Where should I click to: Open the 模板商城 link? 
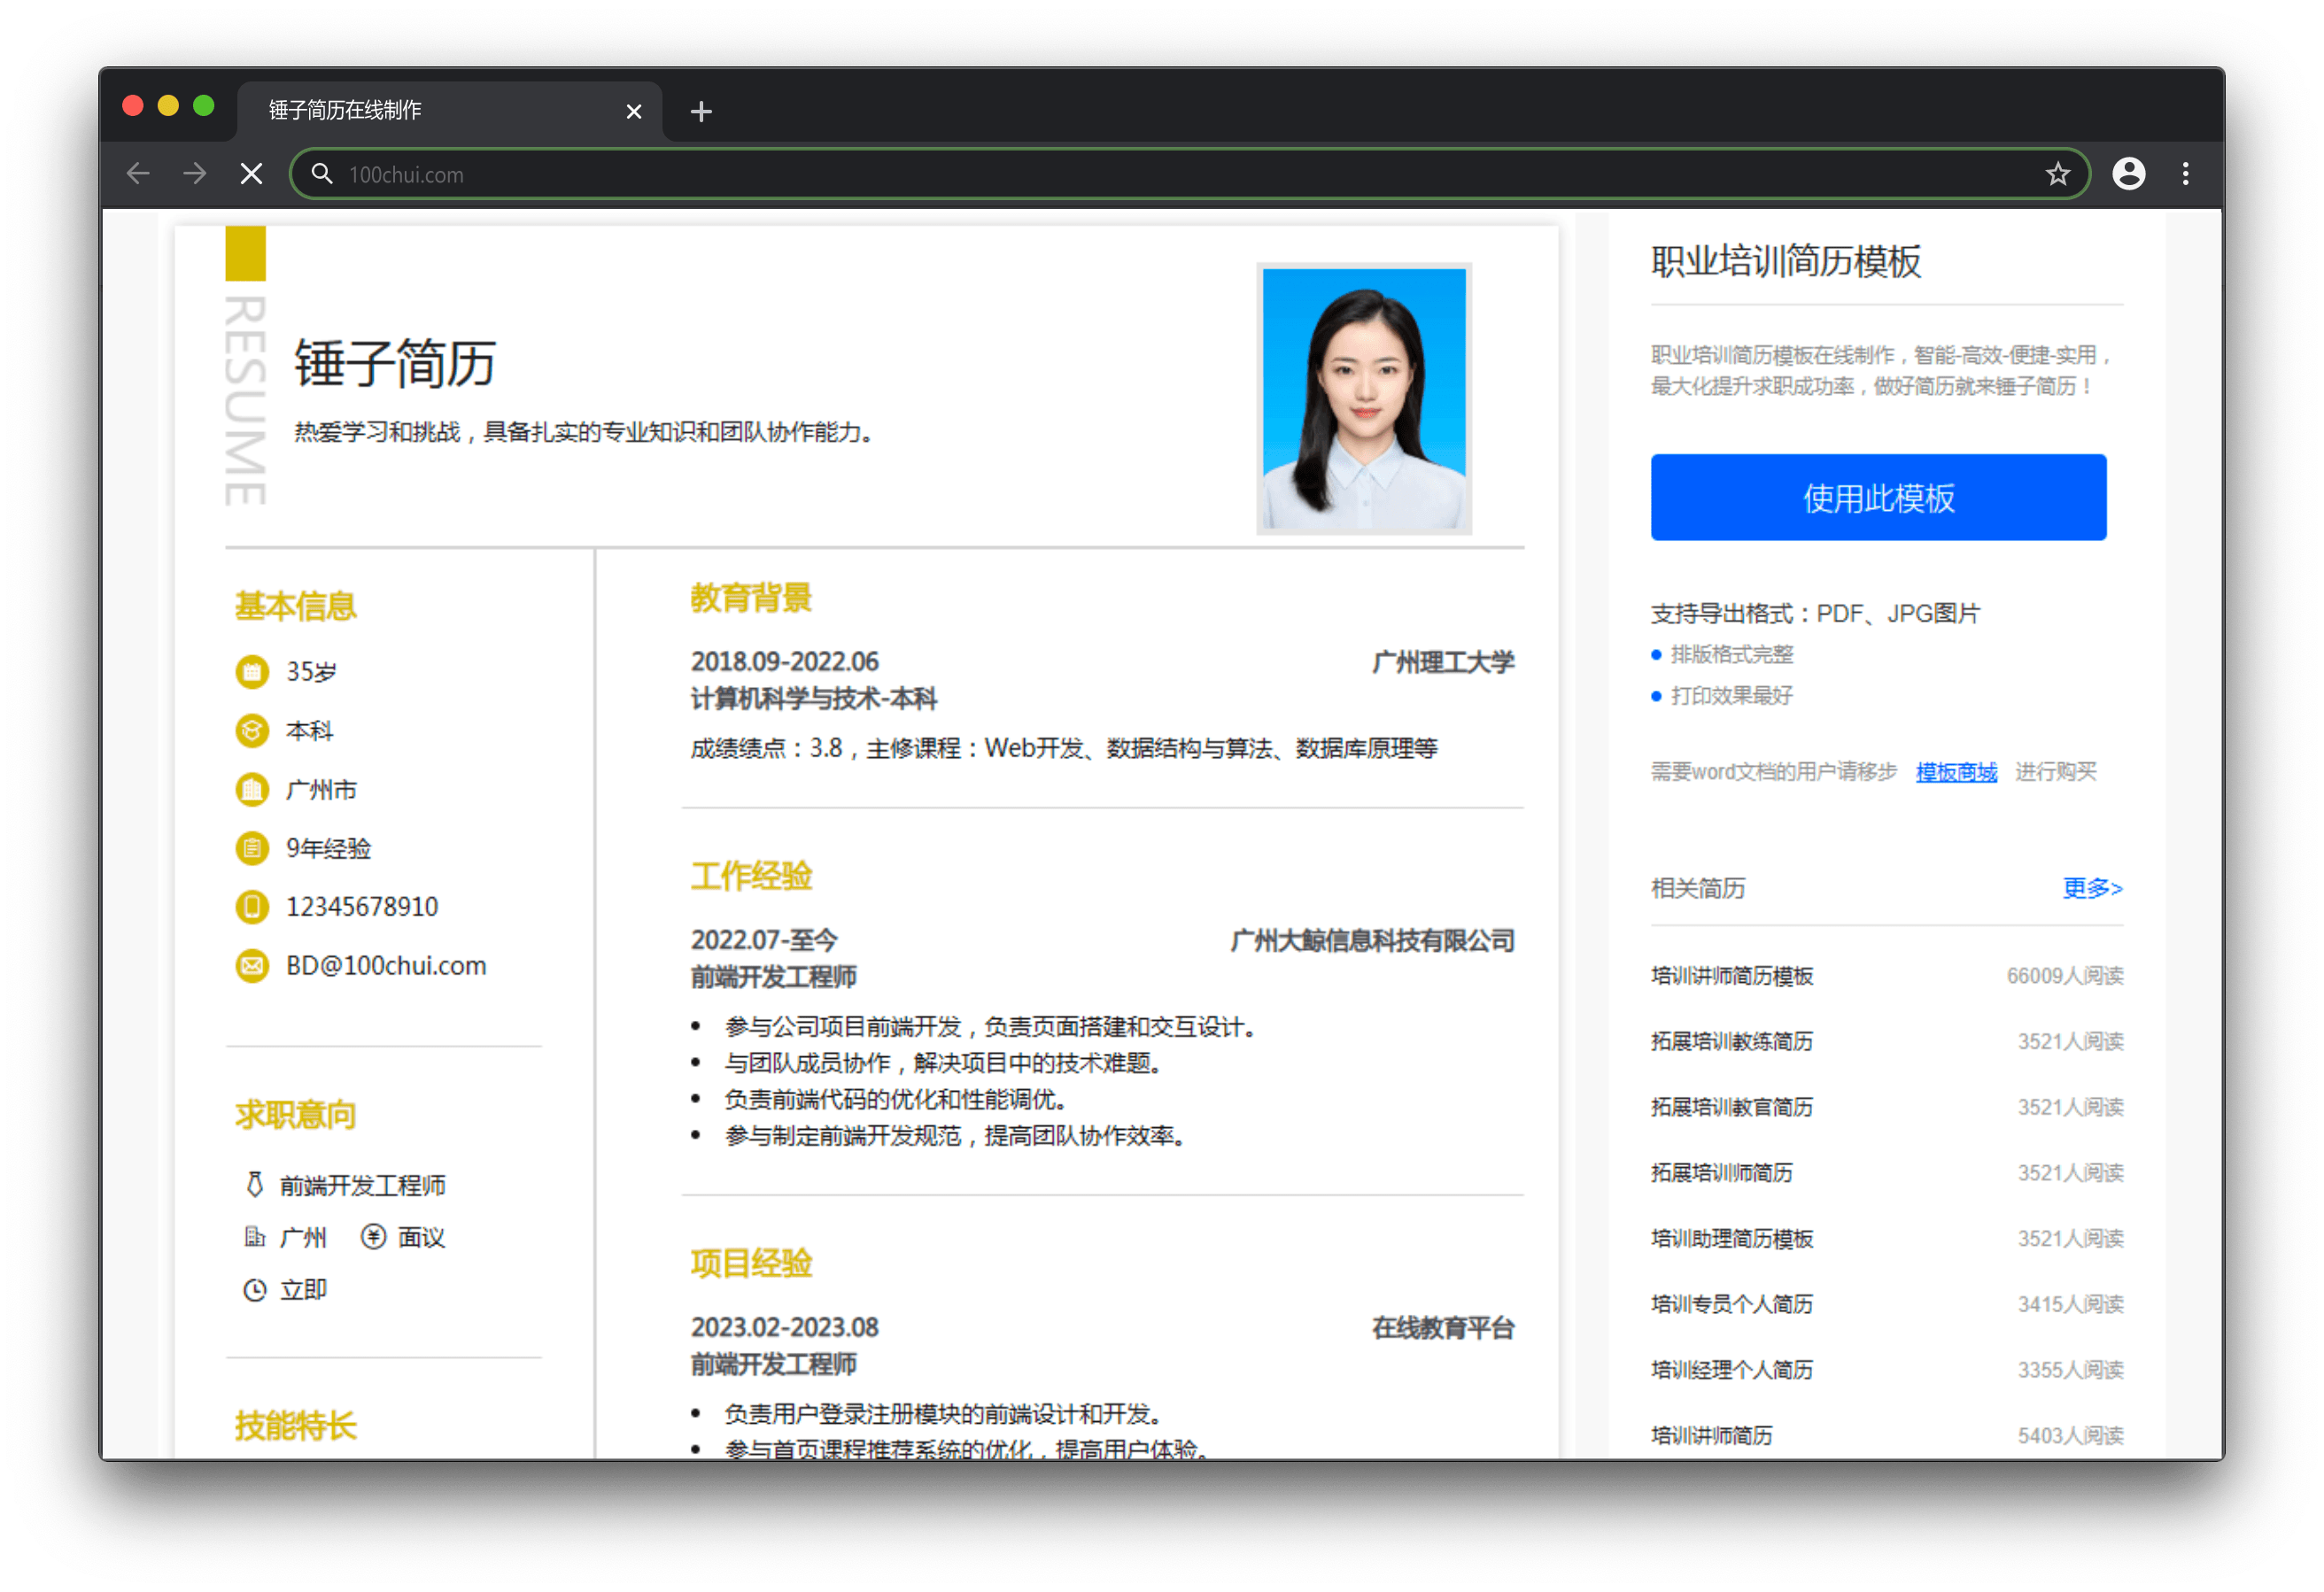coord(1956,772)
